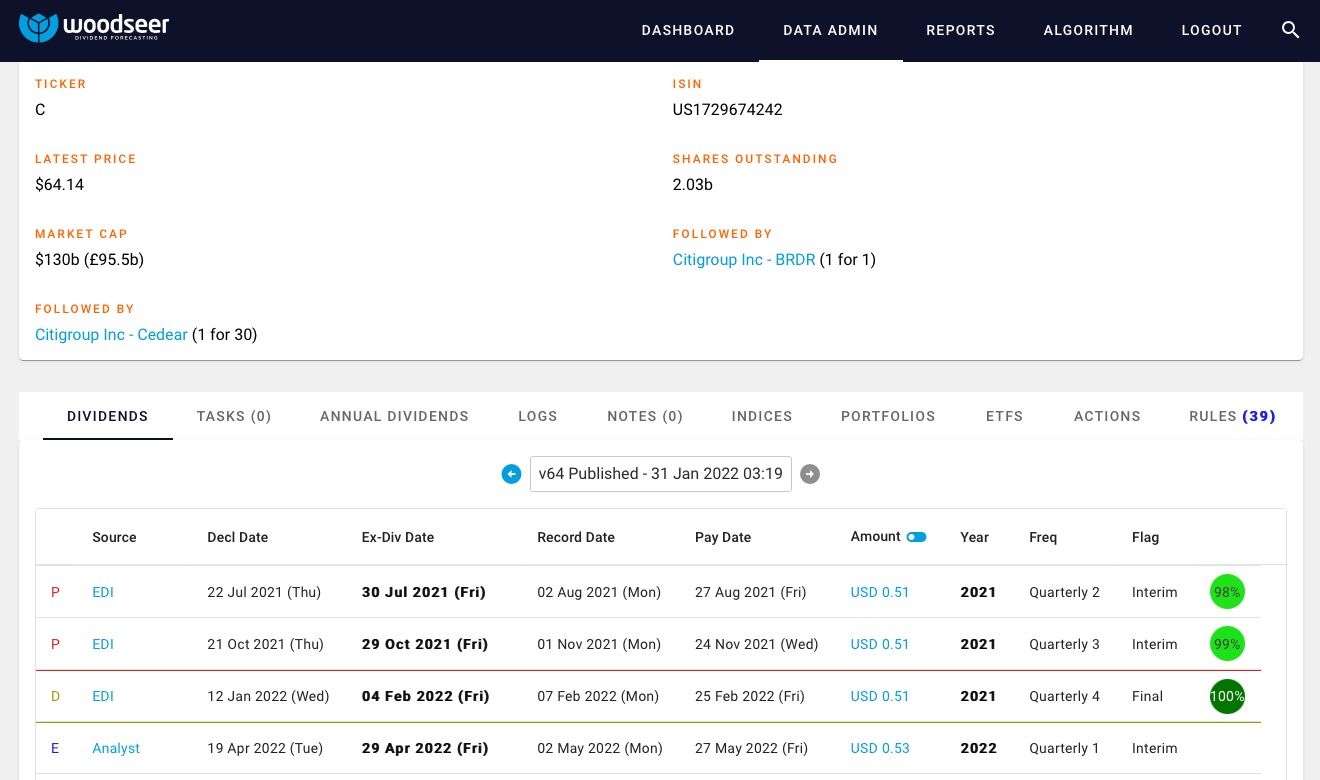Viewport: 1320px width, 780px height.
Task: Switch to the PORTFOLIOS tab
Action: coord(888,416)
